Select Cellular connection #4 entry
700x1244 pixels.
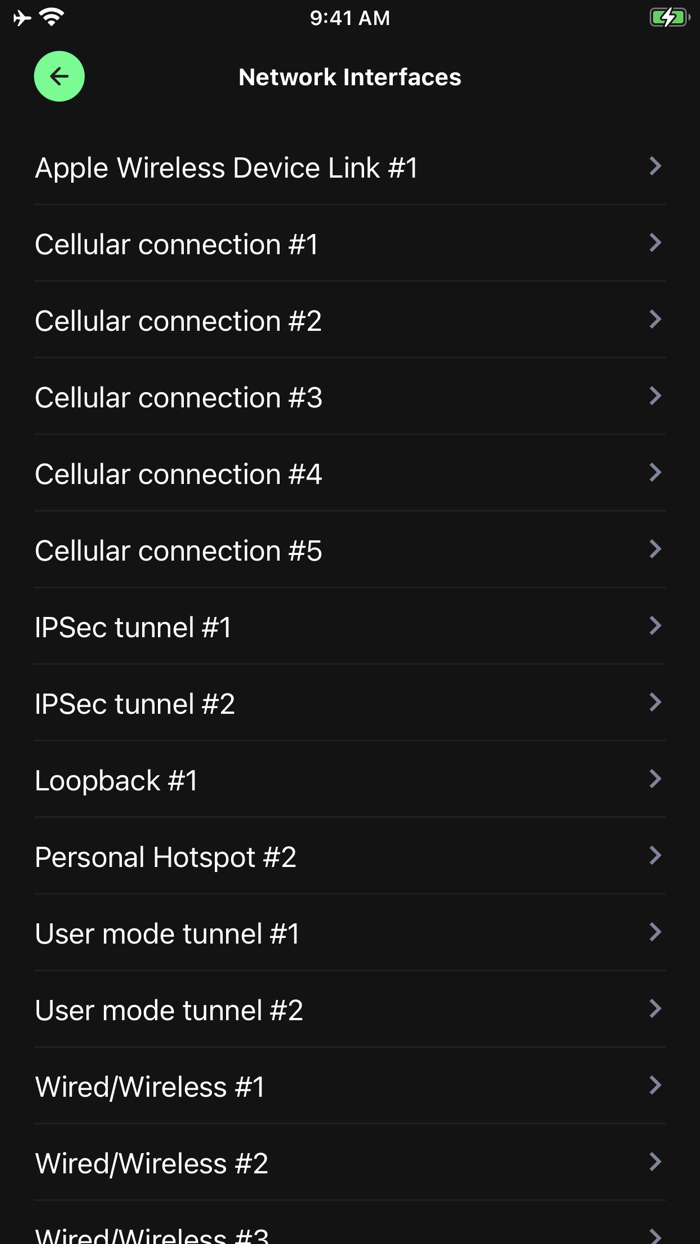point(178,474)
